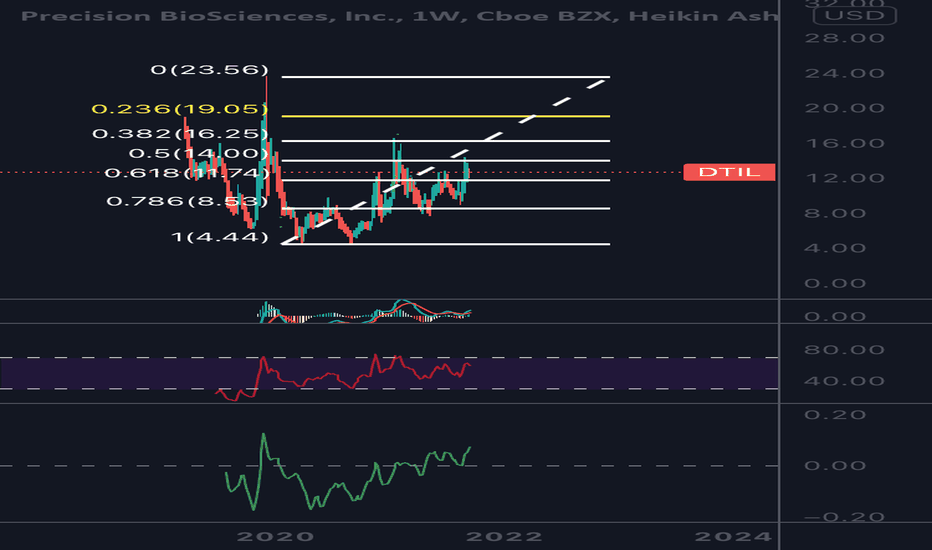Viewport: 932px width, 550px height.
Task: Click the 80.00 RSI scale value
Action: click(844, 350)
